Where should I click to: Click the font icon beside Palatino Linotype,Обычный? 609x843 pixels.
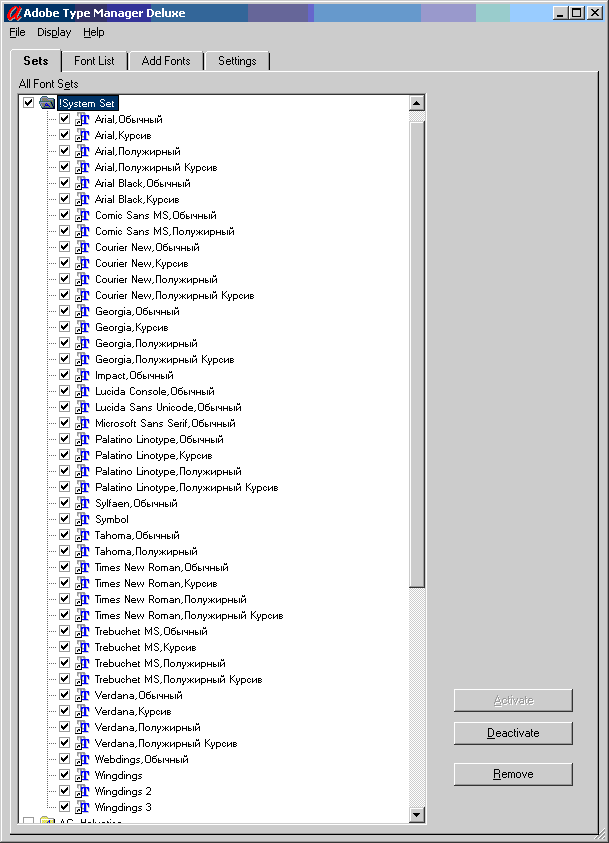click(82, 439)
